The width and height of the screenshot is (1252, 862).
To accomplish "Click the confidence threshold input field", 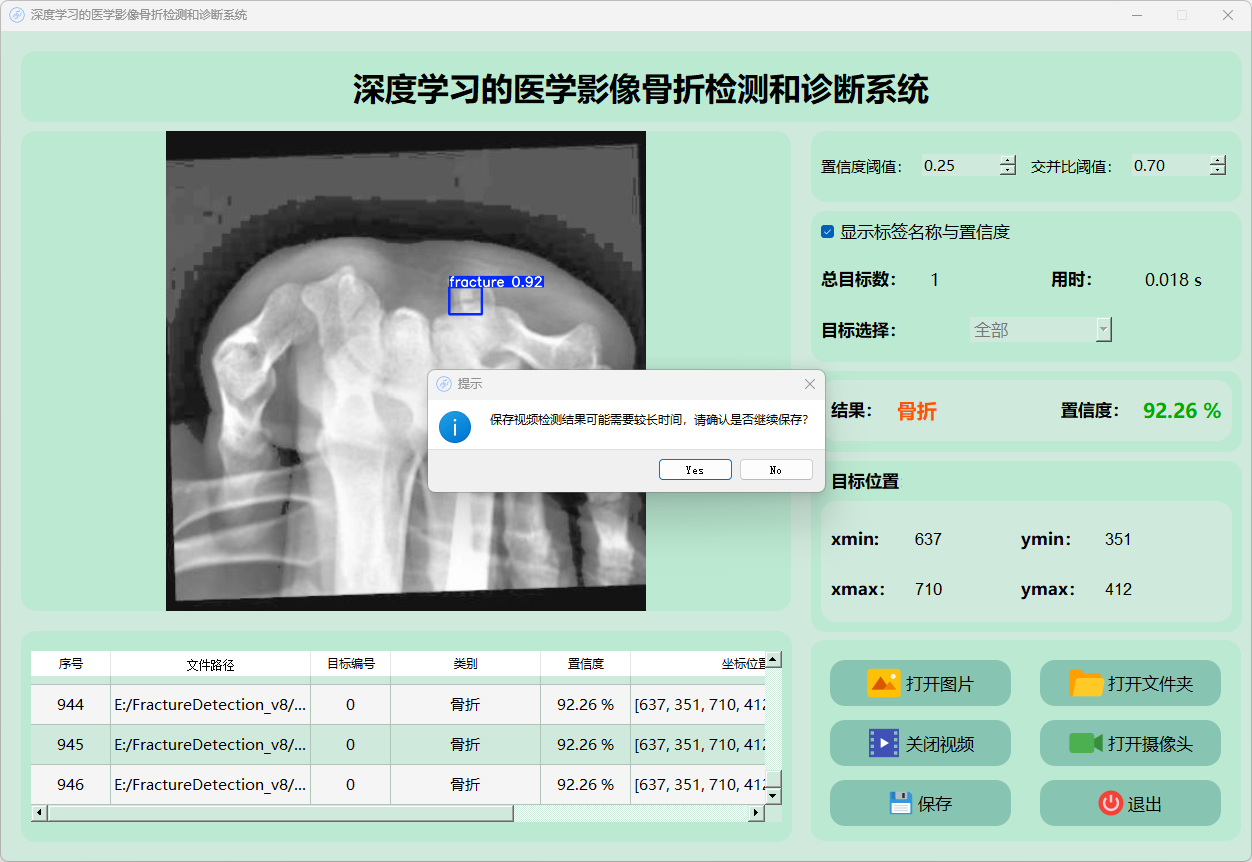I will (958, 166).
